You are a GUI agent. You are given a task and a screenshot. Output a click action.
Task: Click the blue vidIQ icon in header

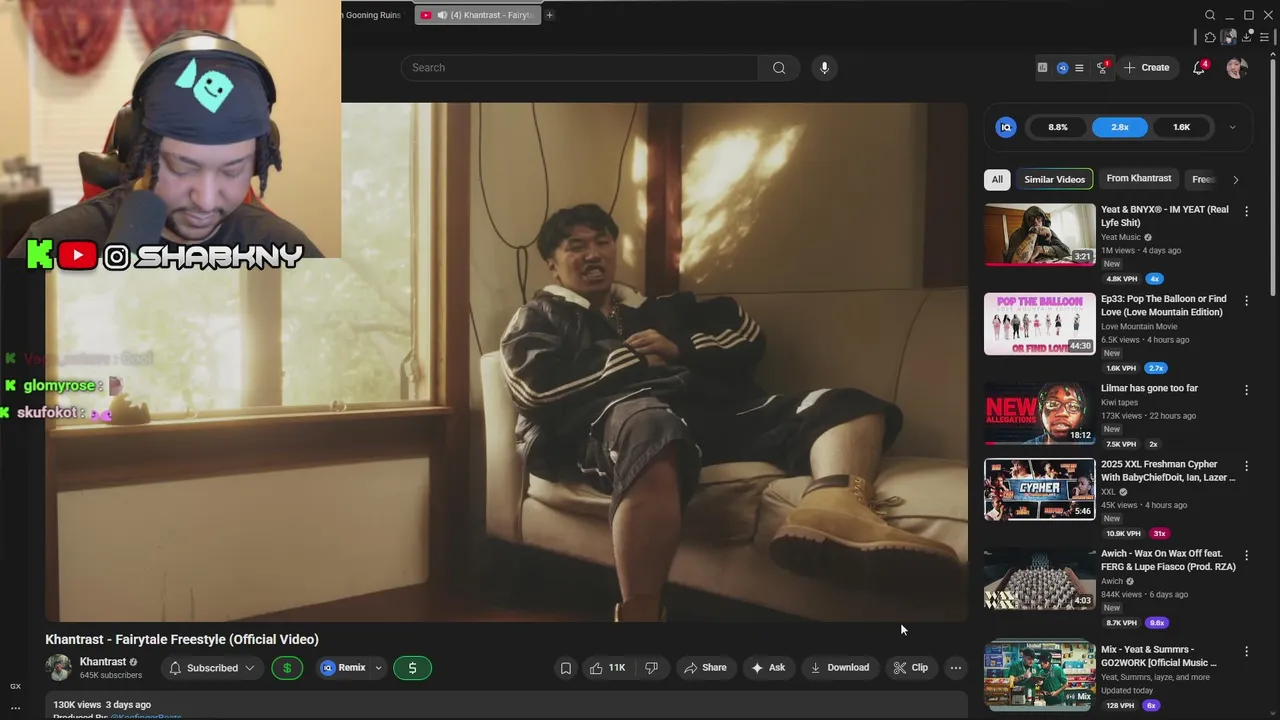(1062, 68)
